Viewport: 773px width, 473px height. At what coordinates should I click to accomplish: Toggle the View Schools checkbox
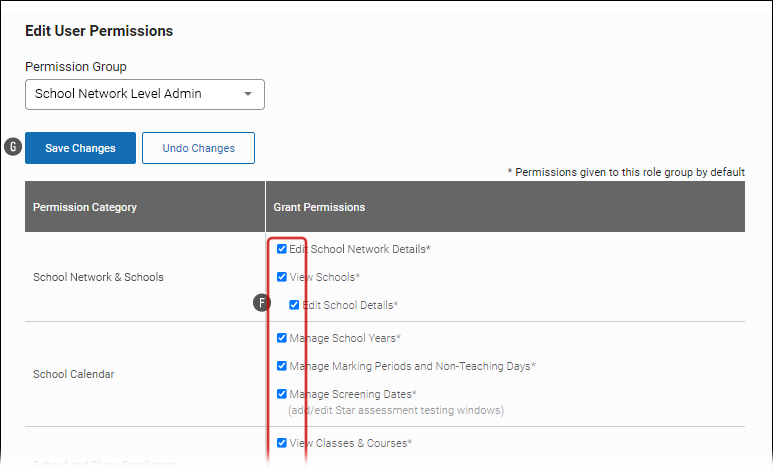click(x=281, y=277)
